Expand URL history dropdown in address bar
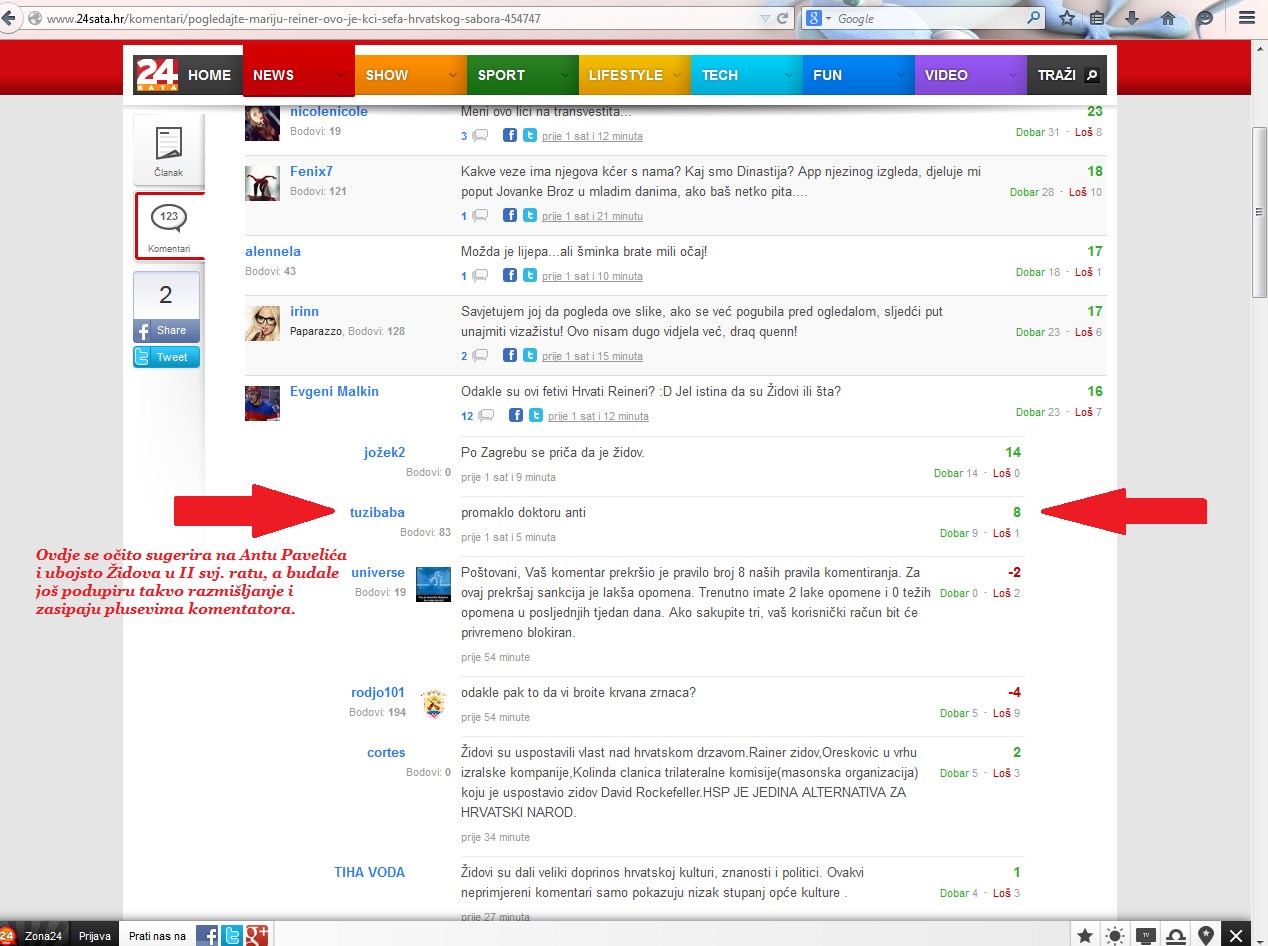Screen dimensions: 1268x946 765,19
